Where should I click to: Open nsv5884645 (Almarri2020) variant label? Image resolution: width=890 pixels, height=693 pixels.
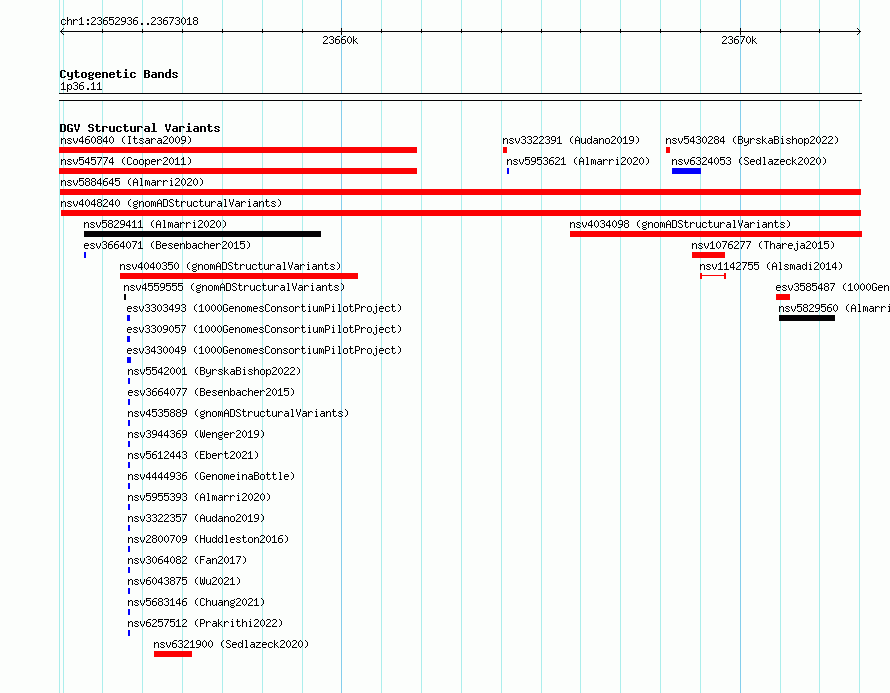(132, 182)
